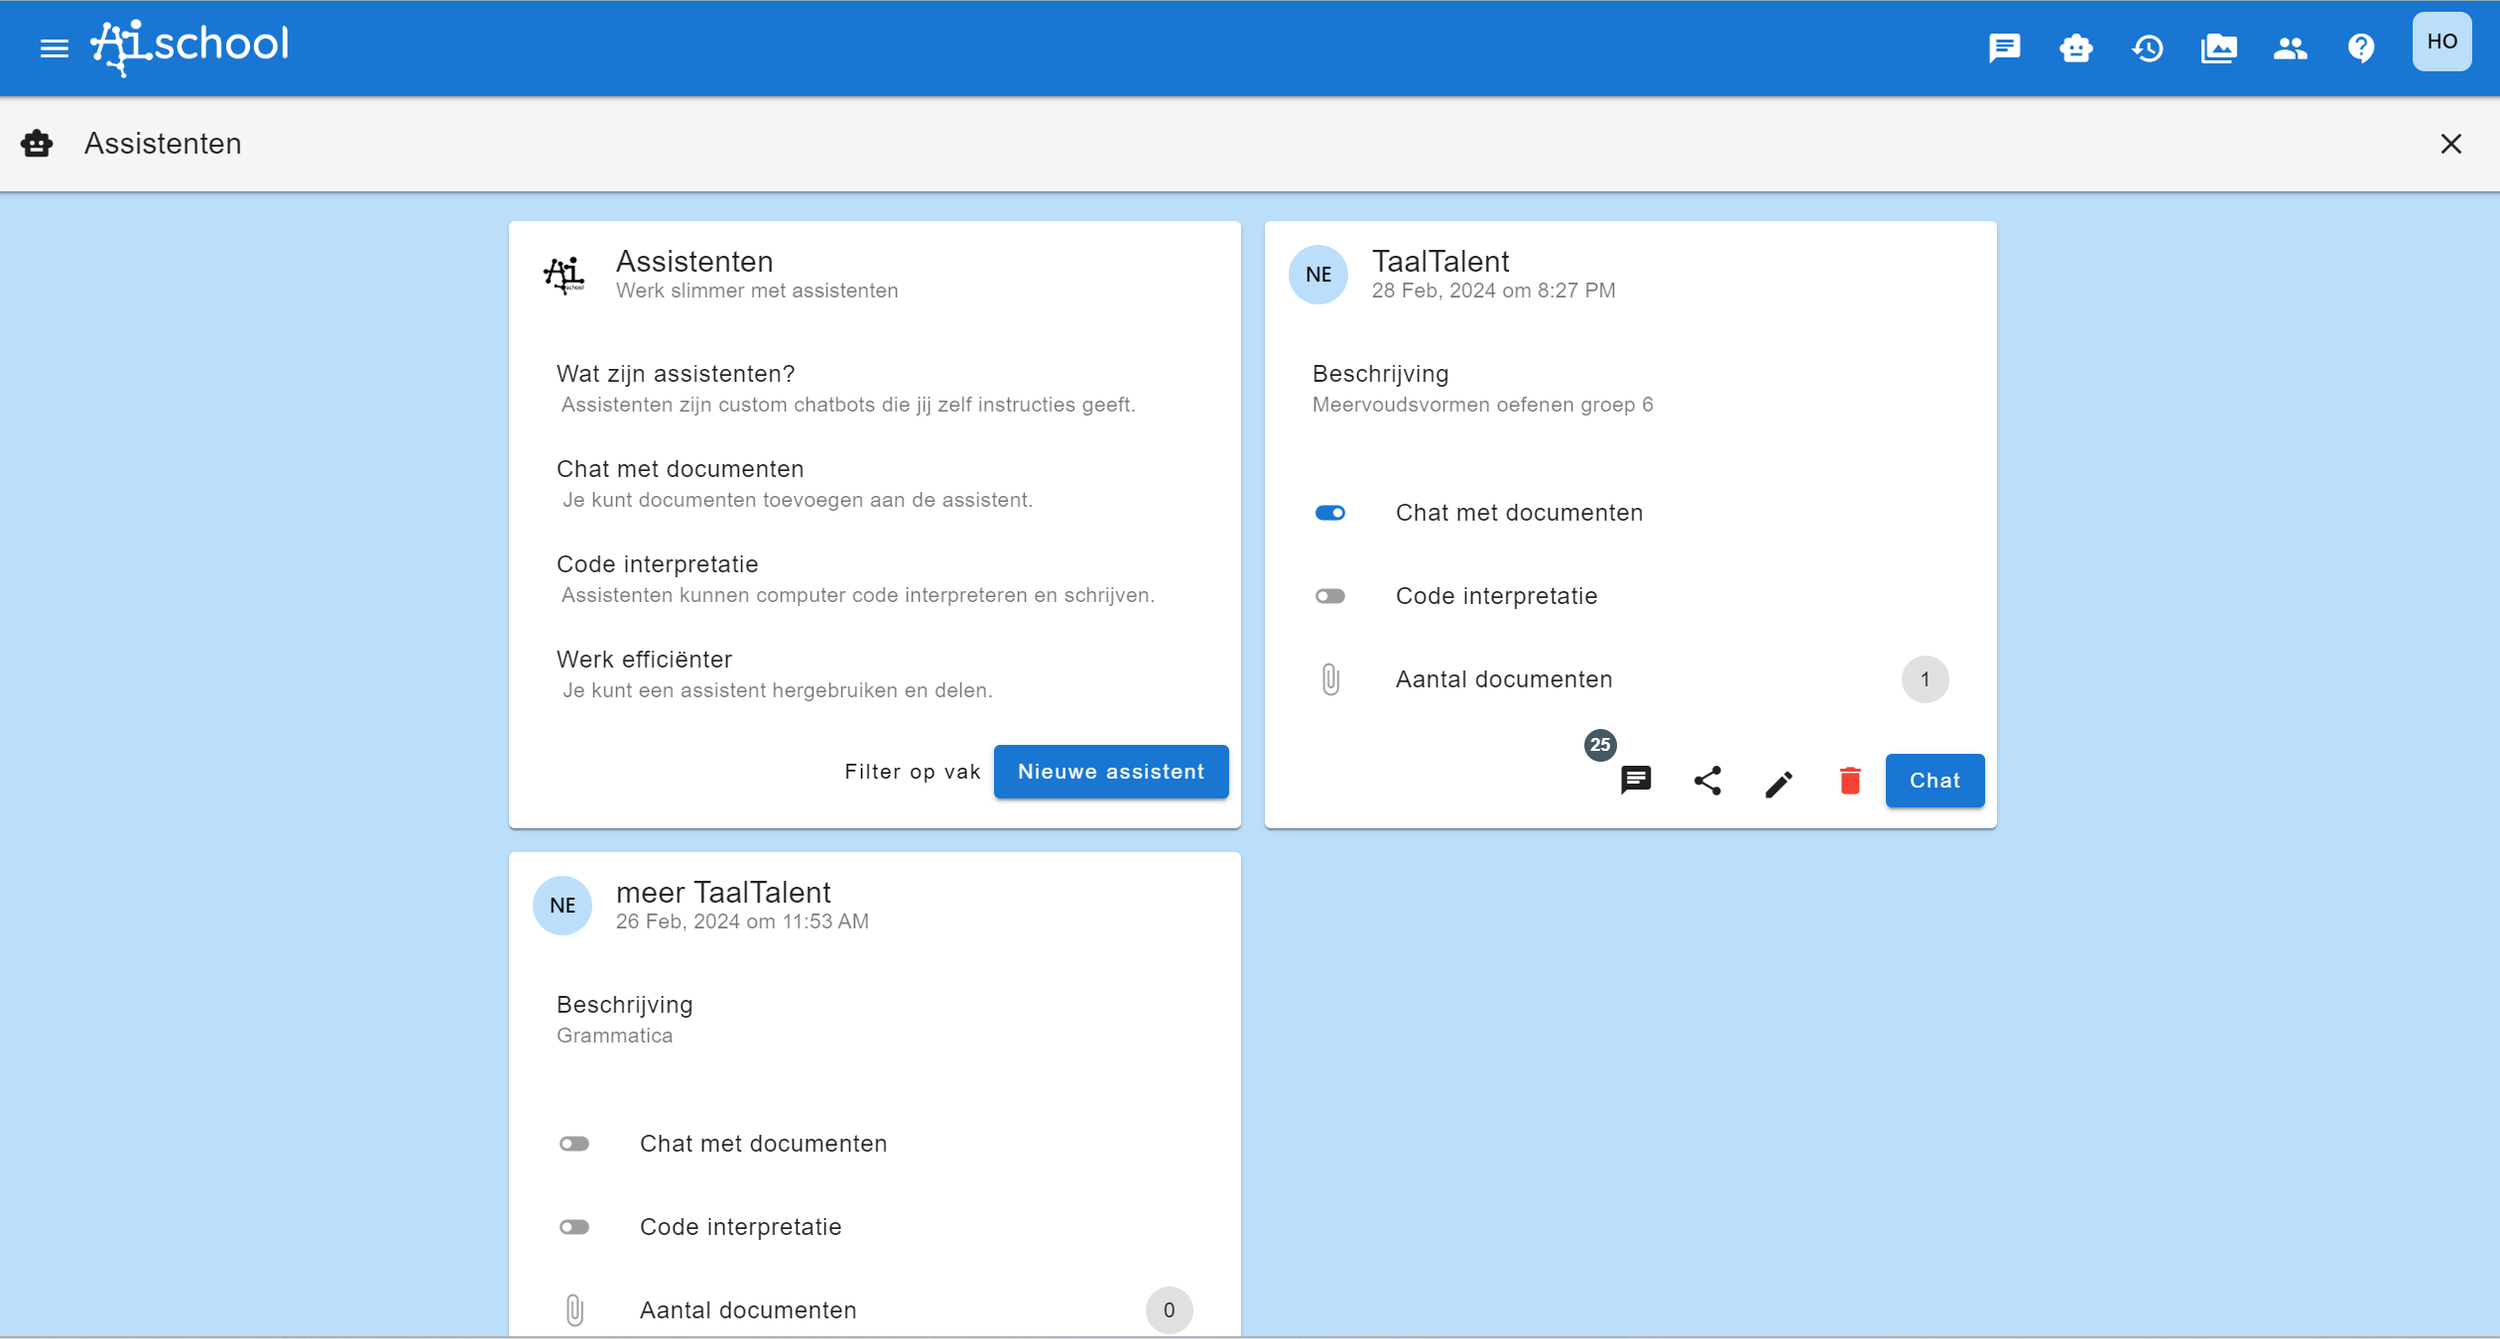Screen dimensions: 2500x1339
Task: Open TaalTalent conversations message icon
Action: pos(1636,781)
